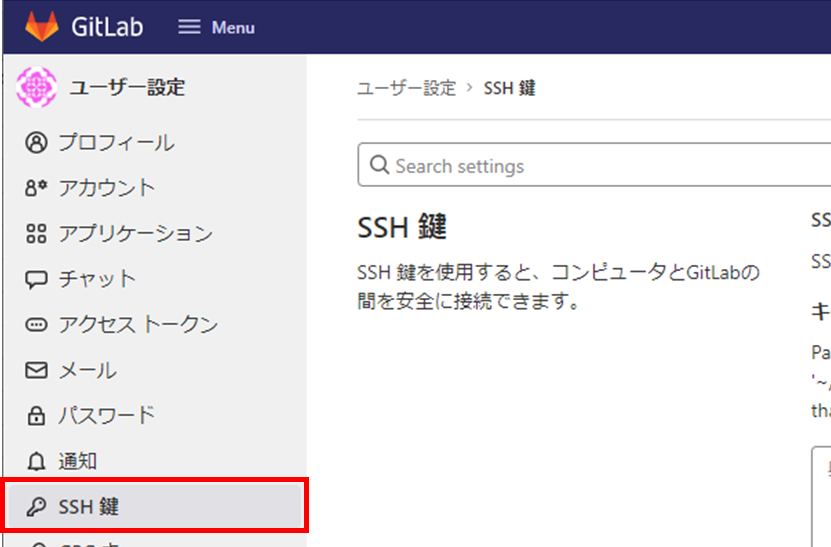Click the Menu label in top bar
Image resolution: width=831 pixels, height=547 pixels.
pos(233,28)
